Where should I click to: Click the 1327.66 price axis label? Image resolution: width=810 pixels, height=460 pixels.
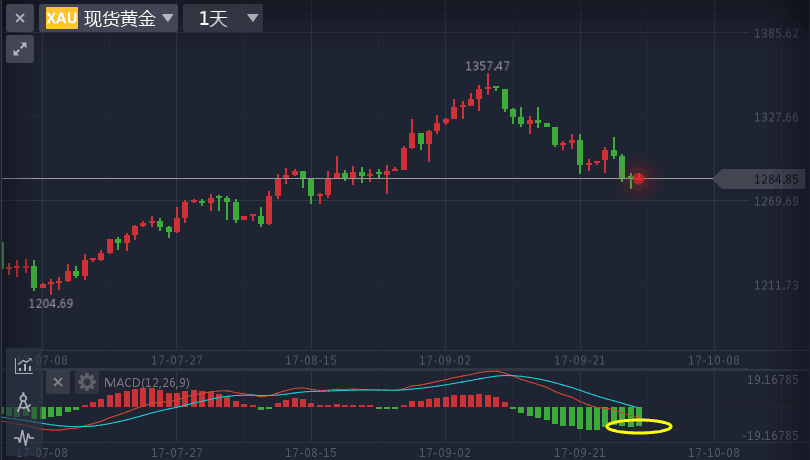click(776, 117)
